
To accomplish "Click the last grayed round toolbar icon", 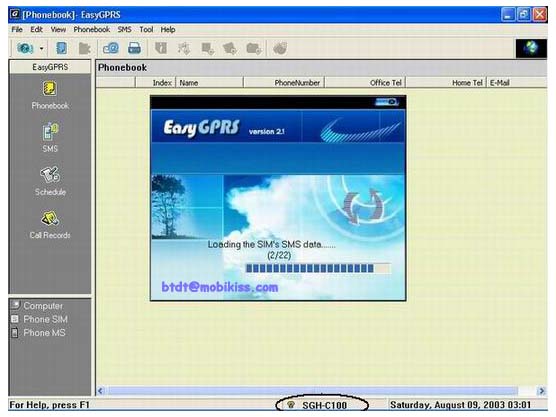I will [280, 48].
